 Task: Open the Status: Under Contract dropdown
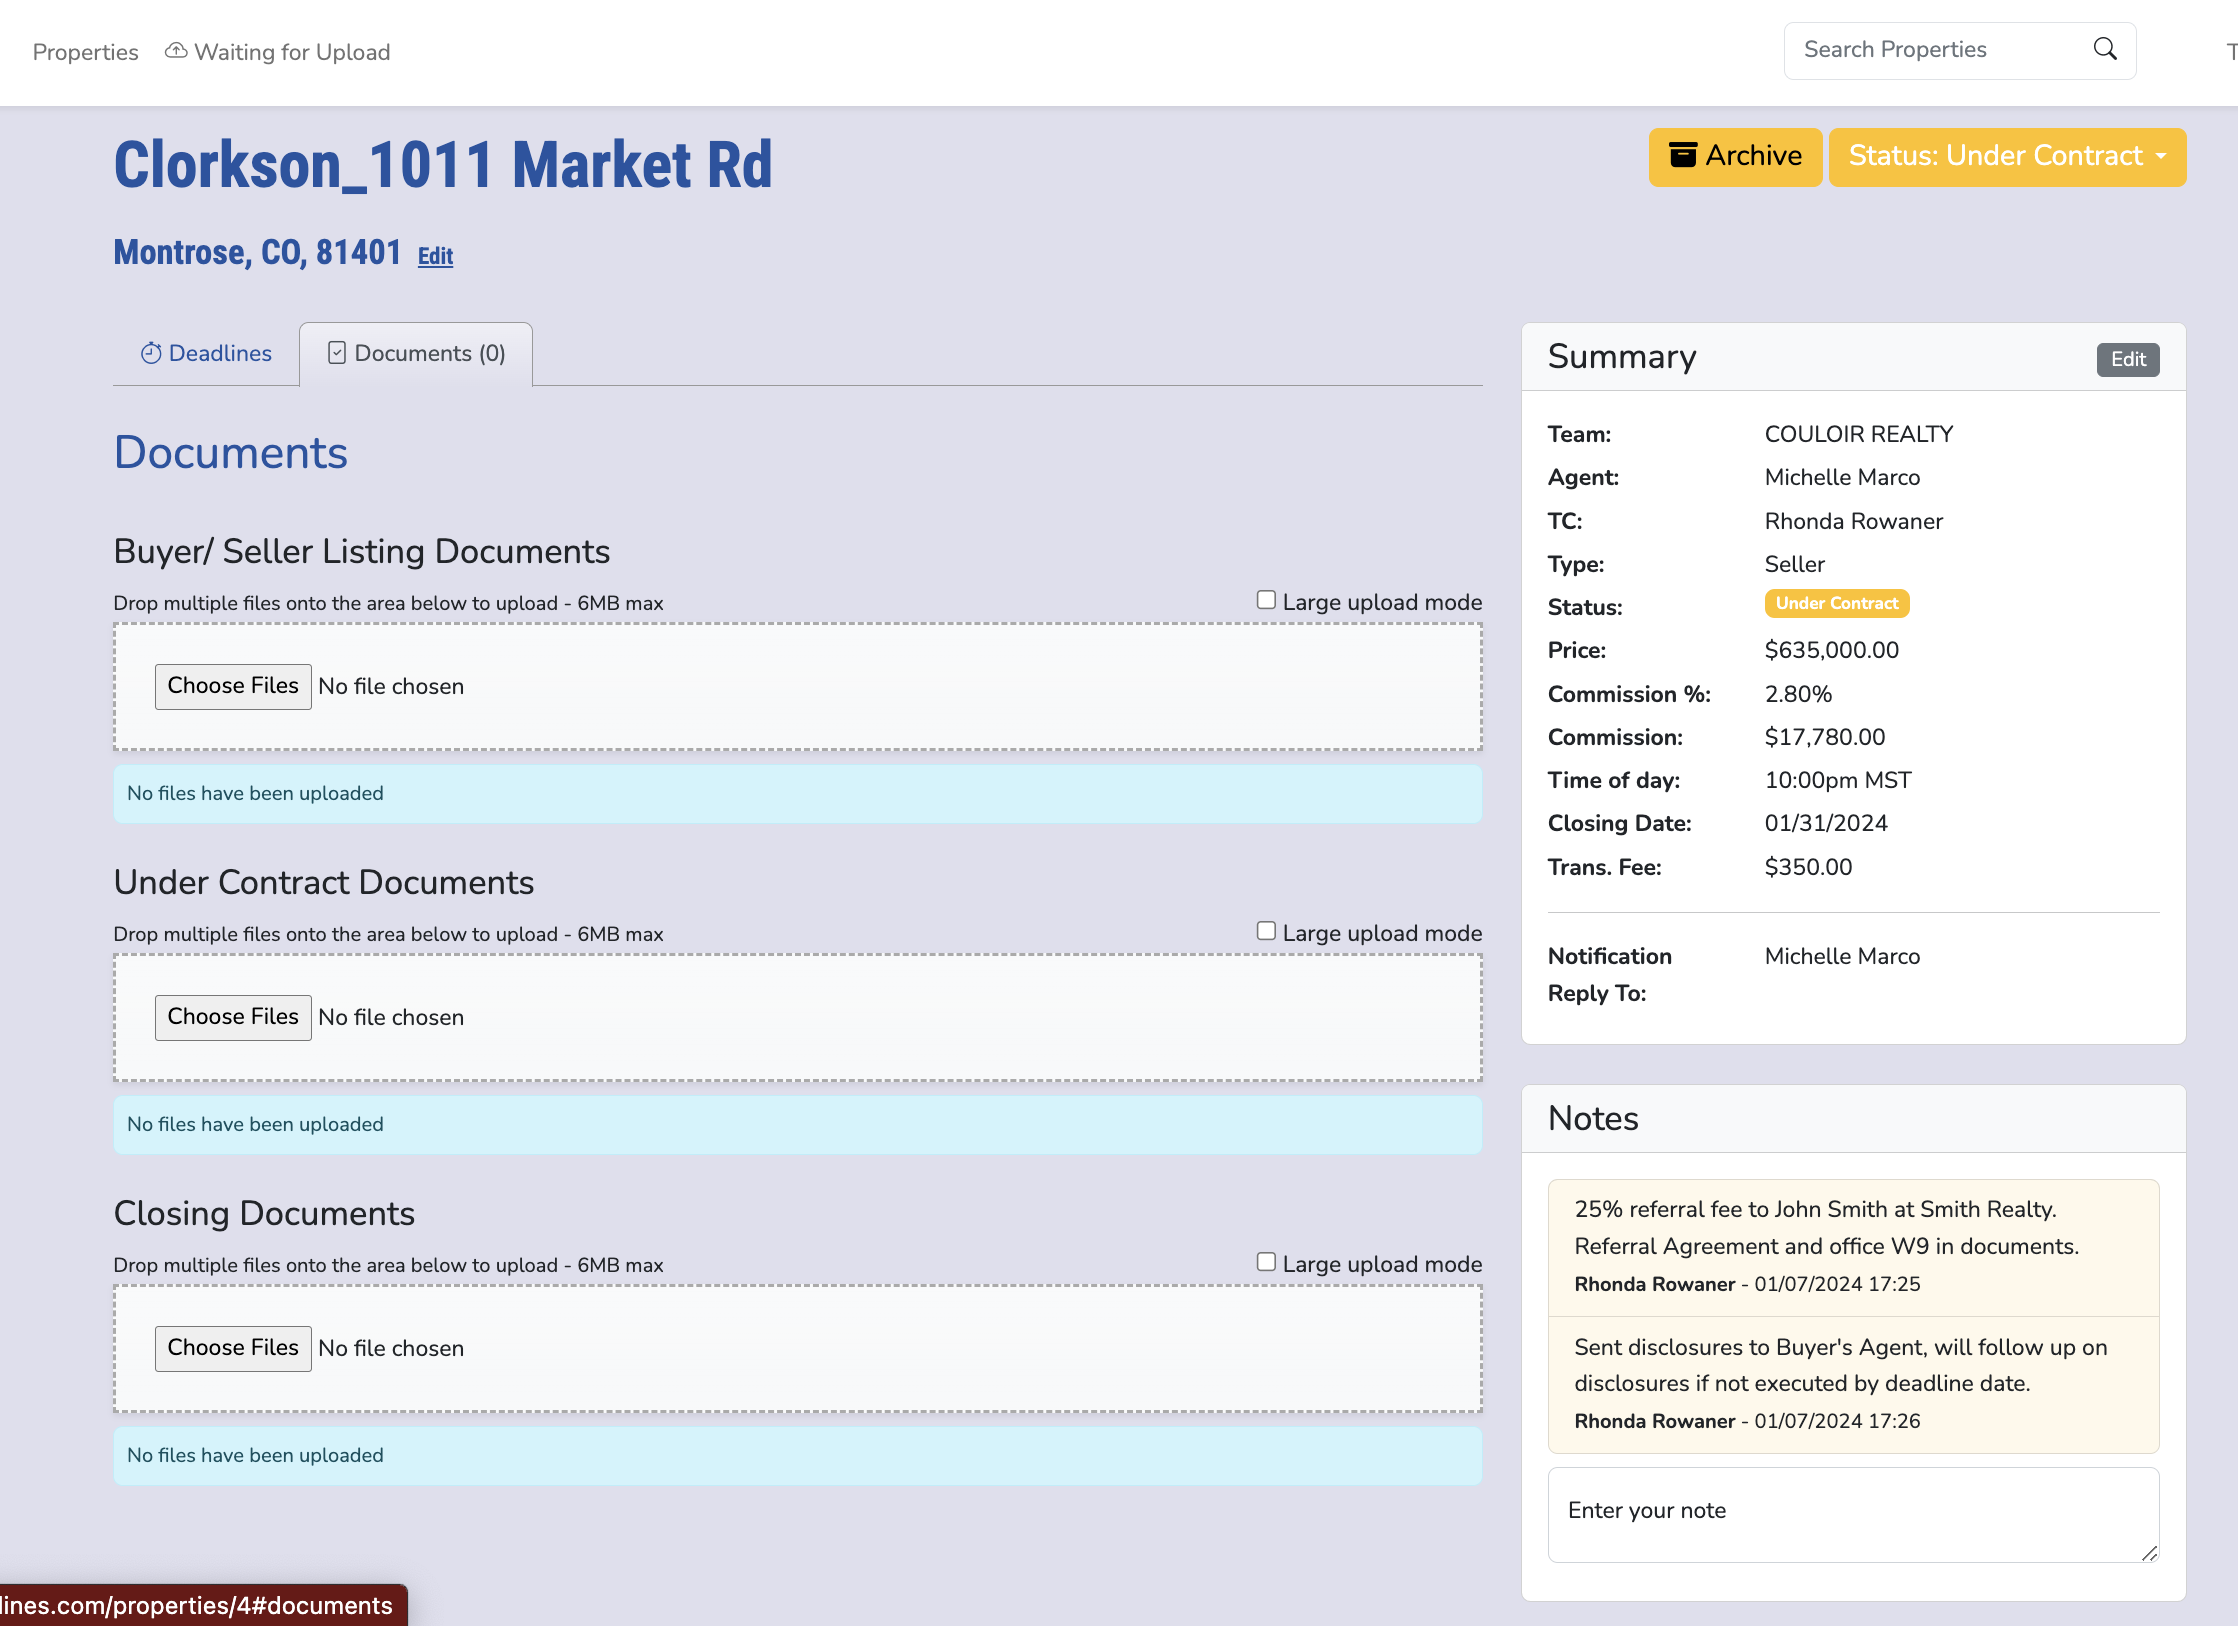2007,156
